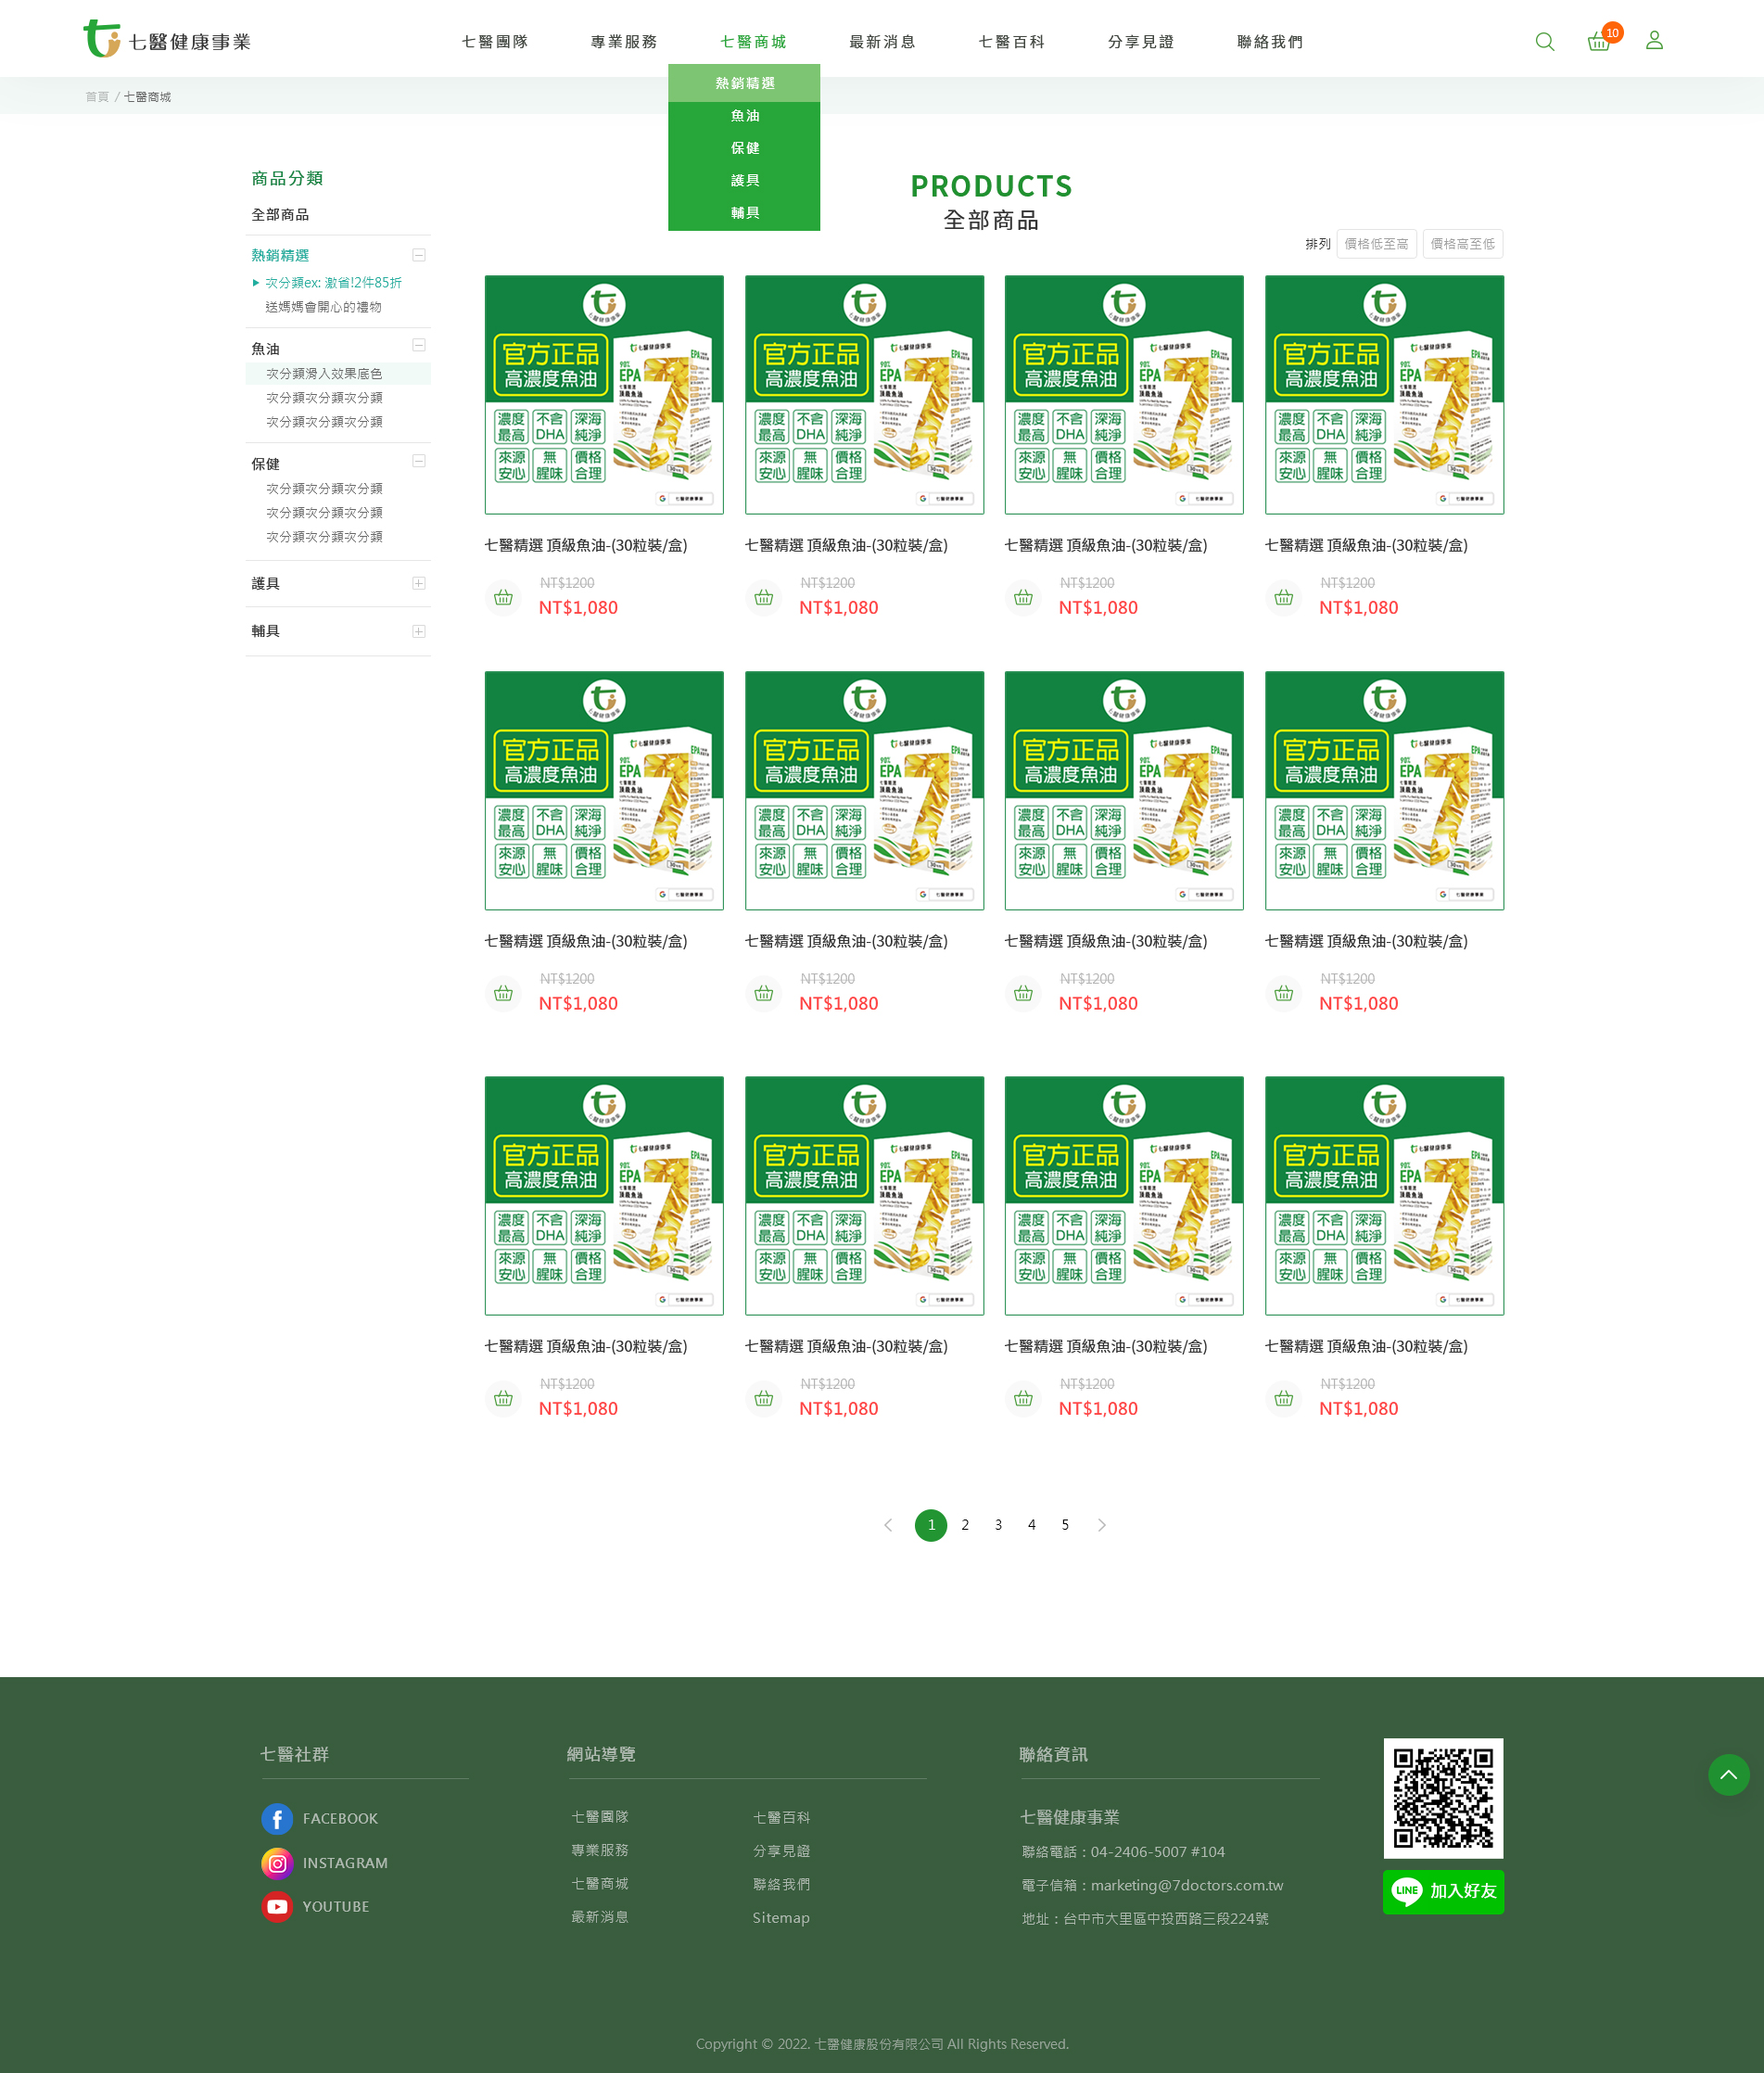Click the Facebook icon in the footer
1764x2073 pixels.
(x=277, y=1819)
